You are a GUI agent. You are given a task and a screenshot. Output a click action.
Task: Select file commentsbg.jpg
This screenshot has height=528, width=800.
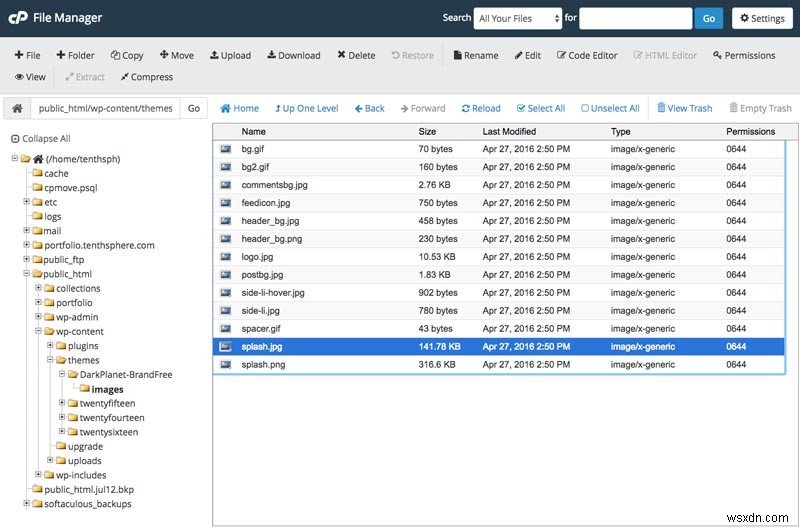(x=274, y=185)
